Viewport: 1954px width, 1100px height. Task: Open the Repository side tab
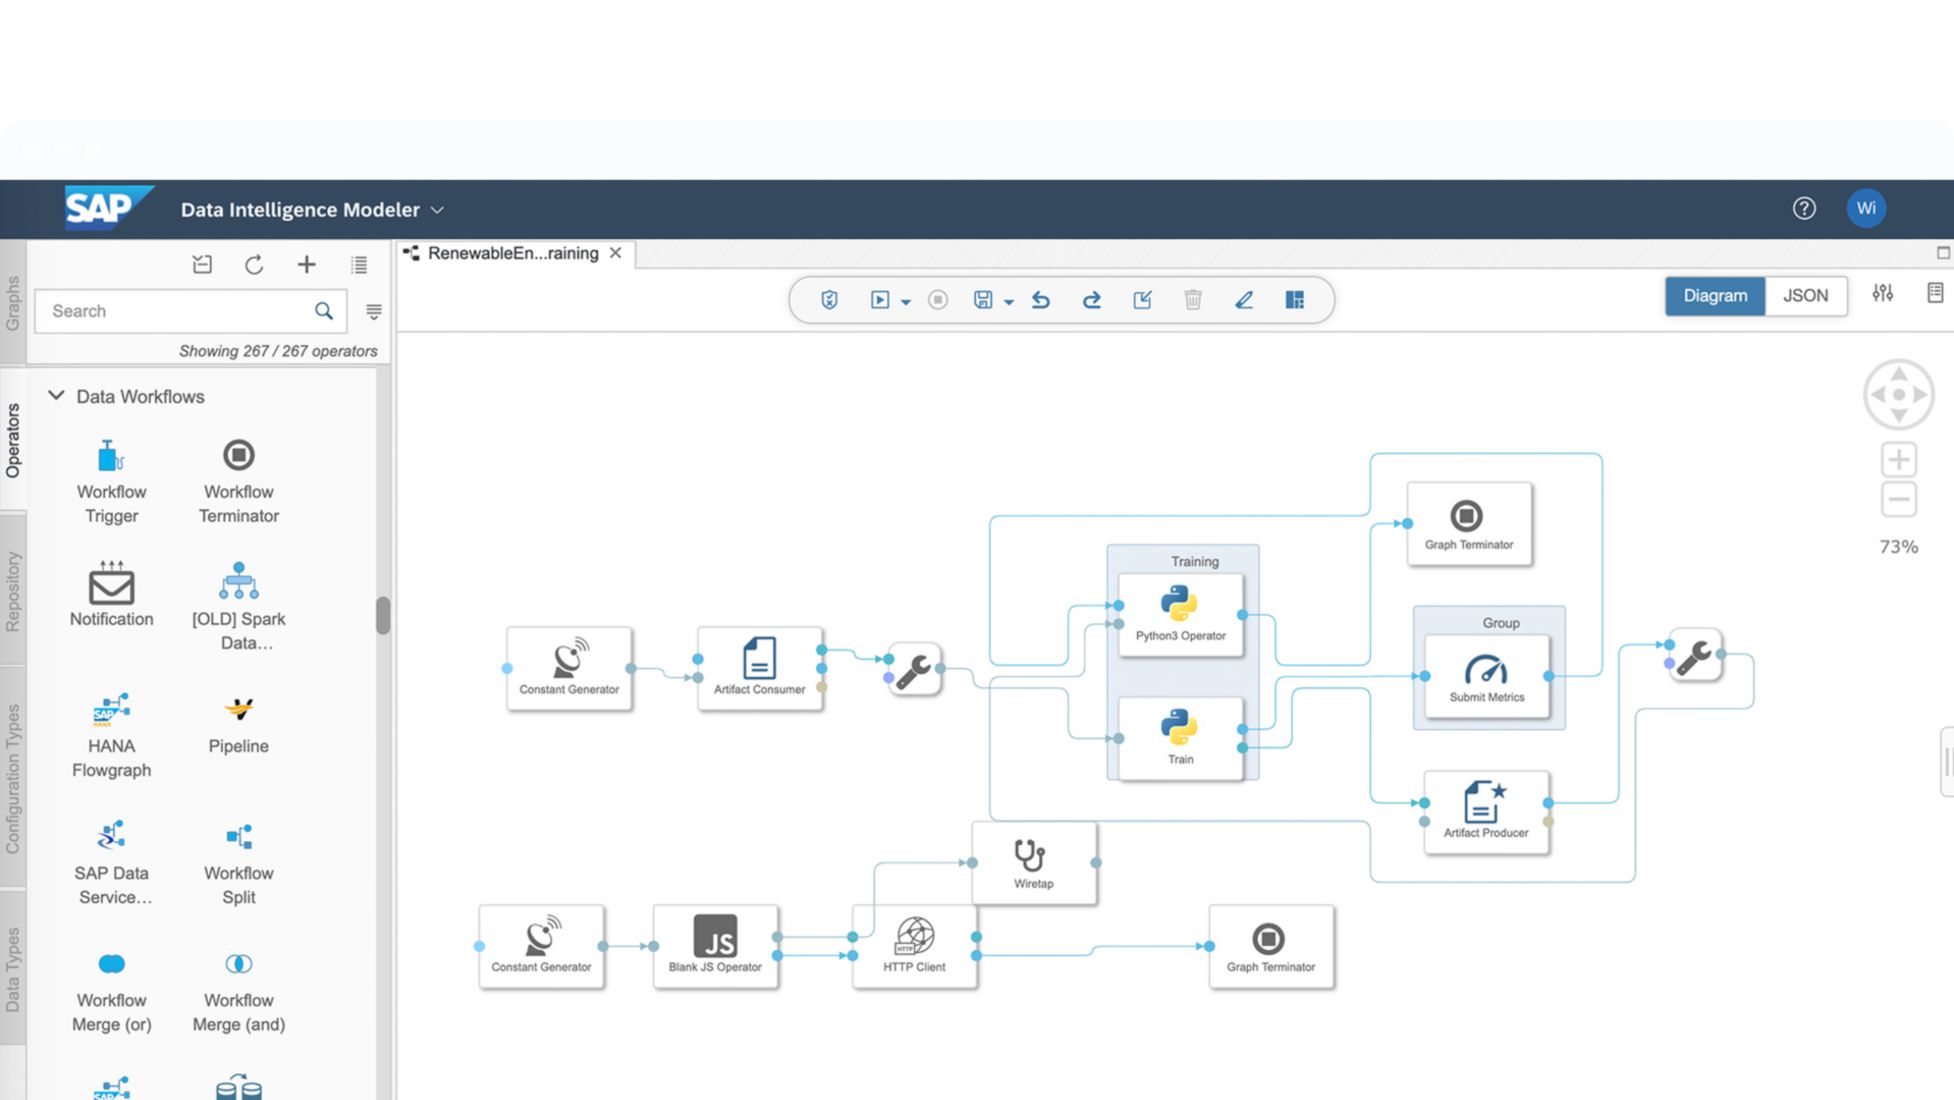[x=13, y=591]
